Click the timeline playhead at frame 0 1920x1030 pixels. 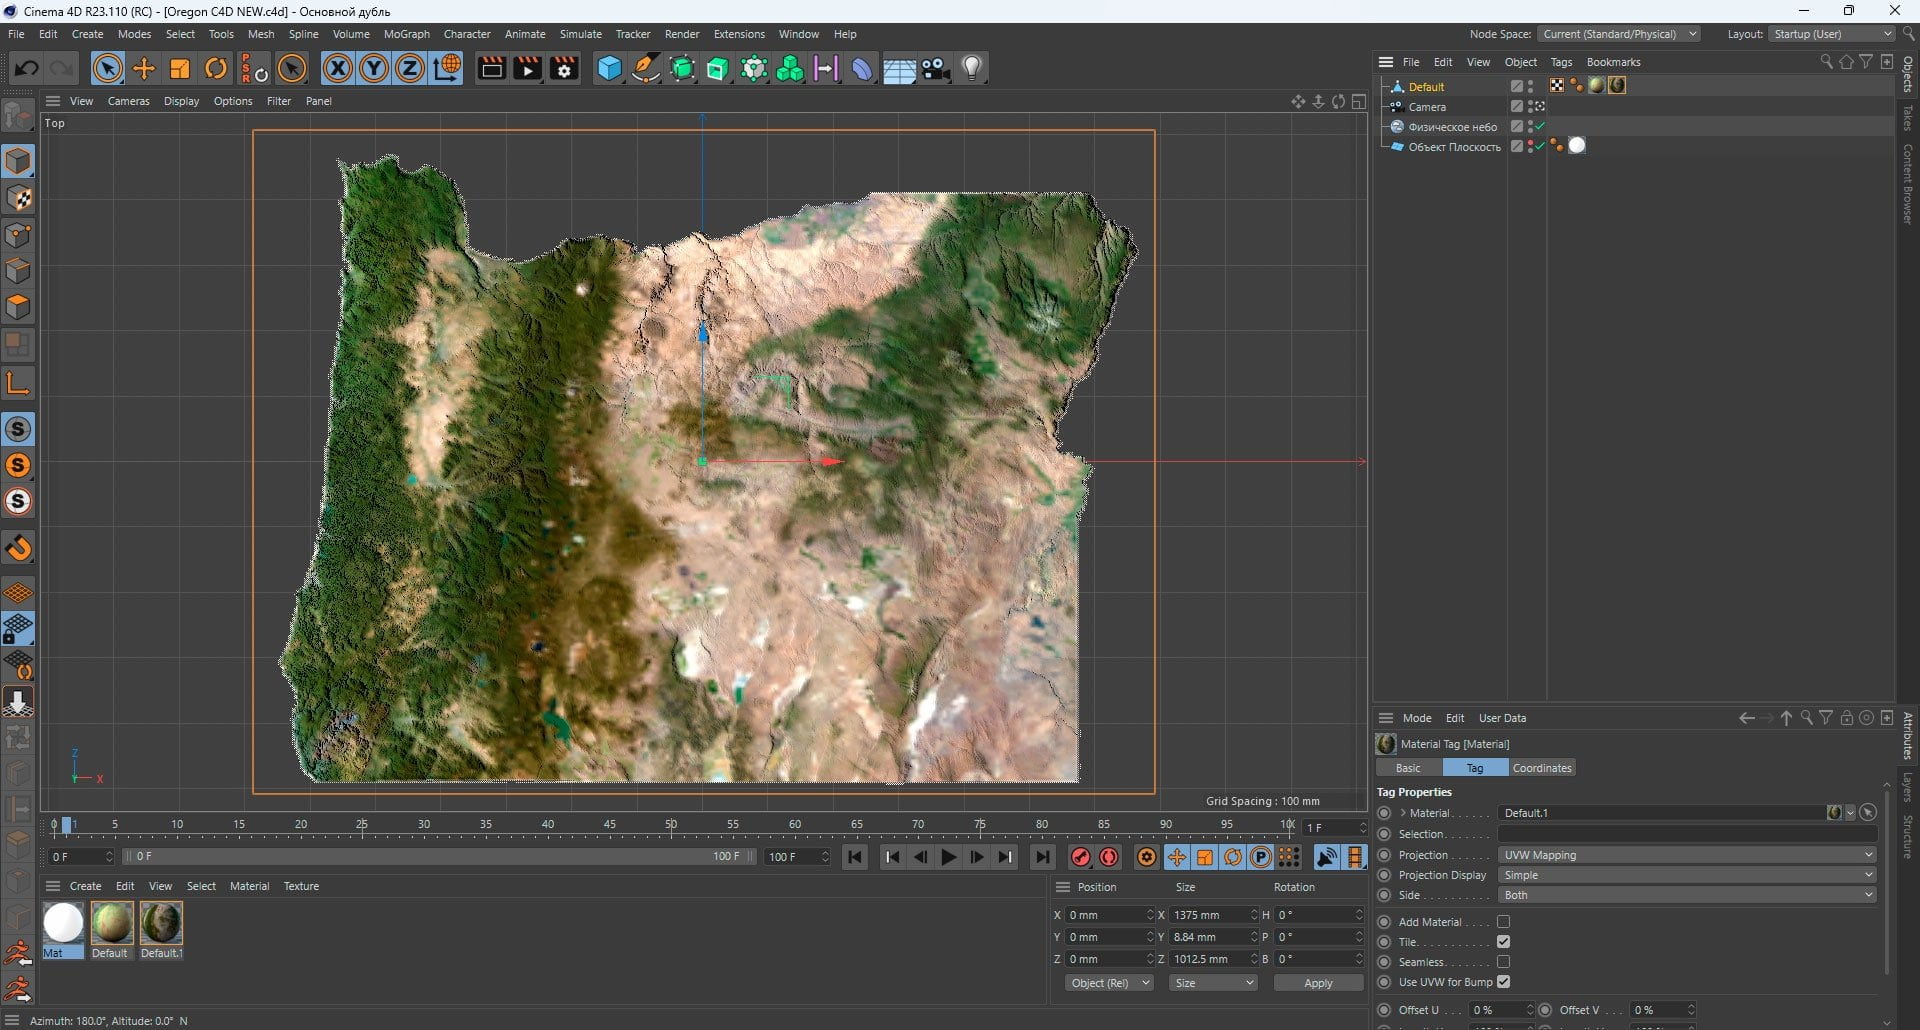pos(67,825)
